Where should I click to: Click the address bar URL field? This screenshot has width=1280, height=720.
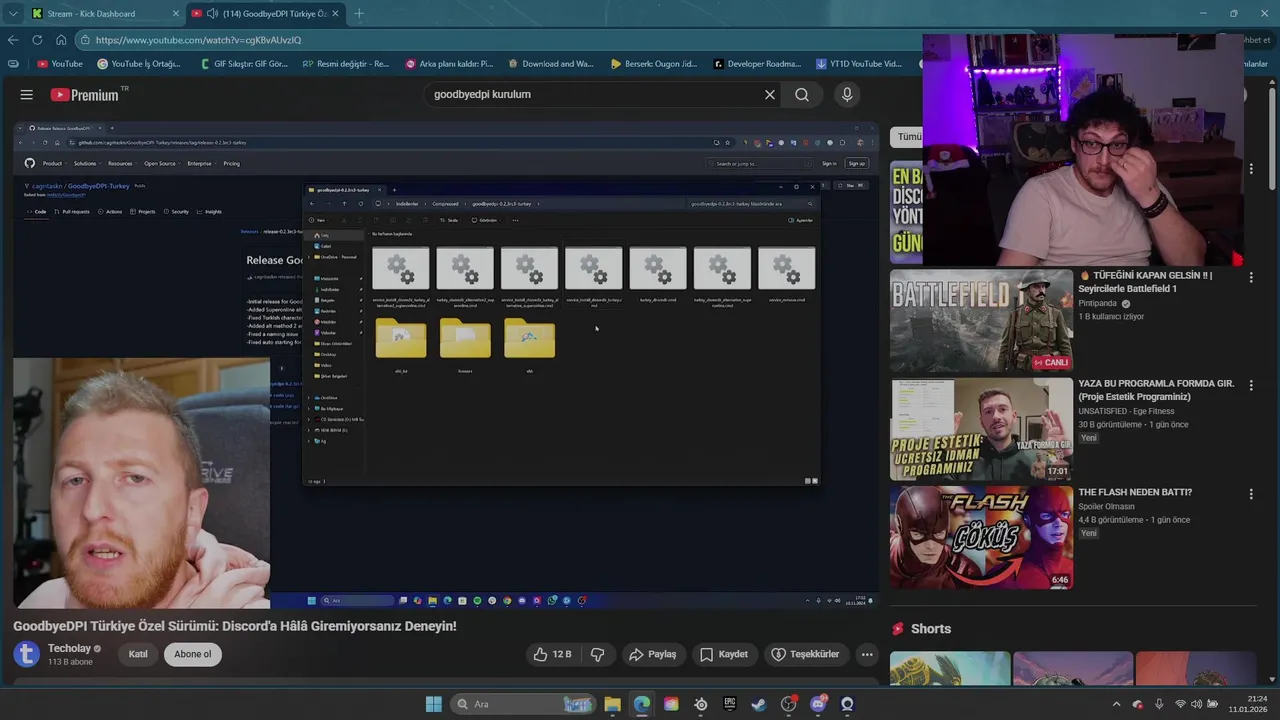500,40
